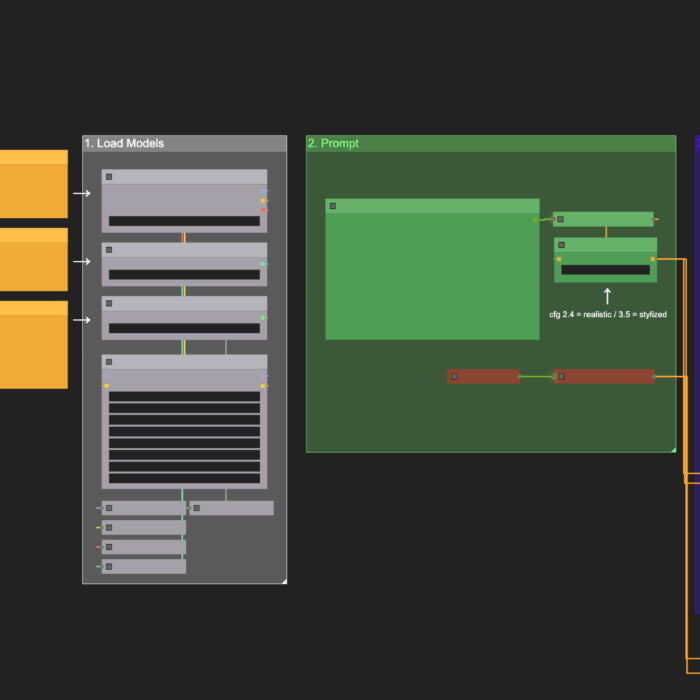
Task: Select orange note pointing to teal-output loader
Action: [x=34, y=259]
